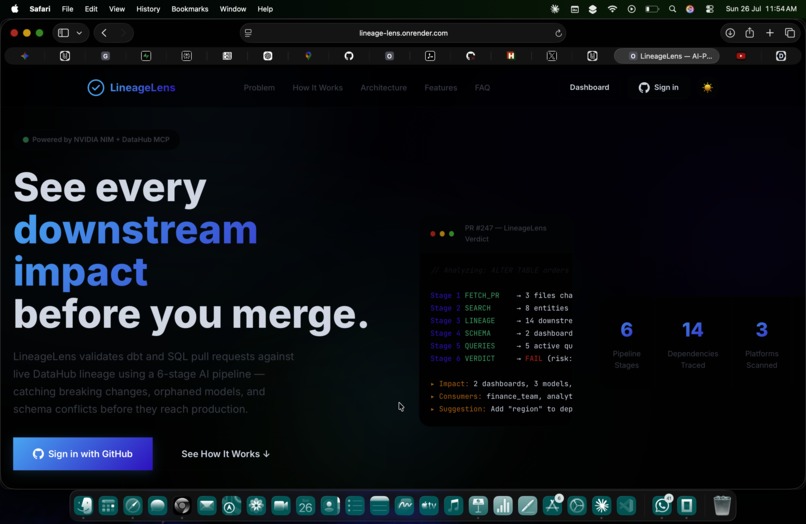Screen dimensions: 806x524
Task: Click the 'Stage 6 VERDICT' terminal line
Action: click(501, 358)
